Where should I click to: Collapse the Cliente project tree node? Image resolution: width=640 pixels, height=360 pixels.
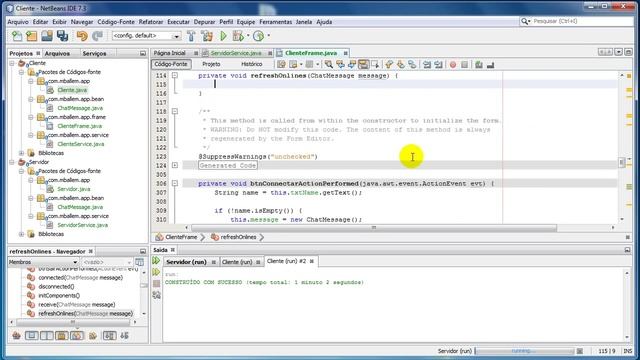[x=12, y=63]
